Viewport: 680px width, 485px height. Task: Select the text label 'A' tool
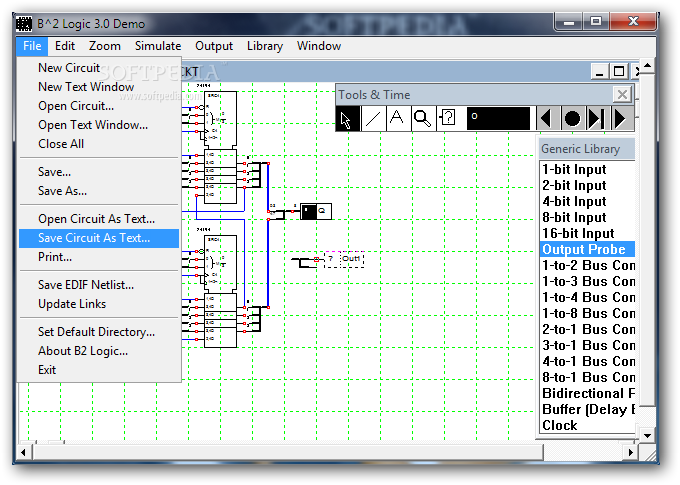coord(397,118)
